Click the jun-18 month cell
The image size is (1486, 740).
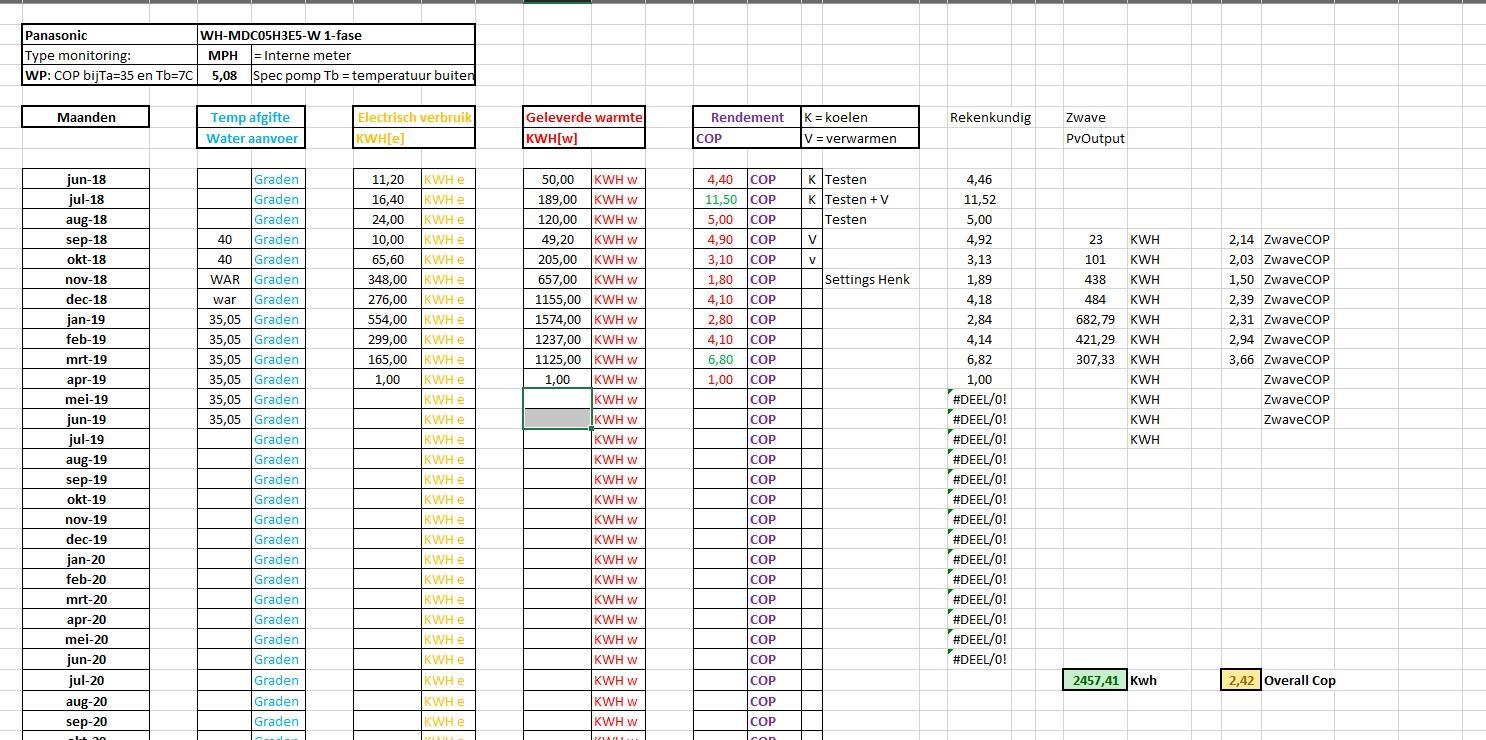tap(86, 179)
